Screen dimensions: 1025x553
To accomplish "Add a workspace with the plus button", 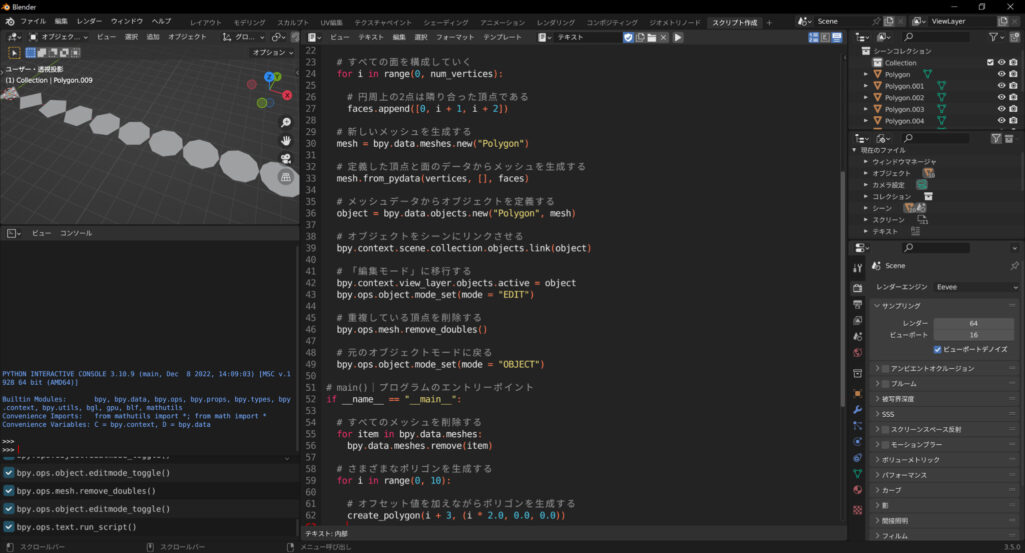I will (769, 22).
